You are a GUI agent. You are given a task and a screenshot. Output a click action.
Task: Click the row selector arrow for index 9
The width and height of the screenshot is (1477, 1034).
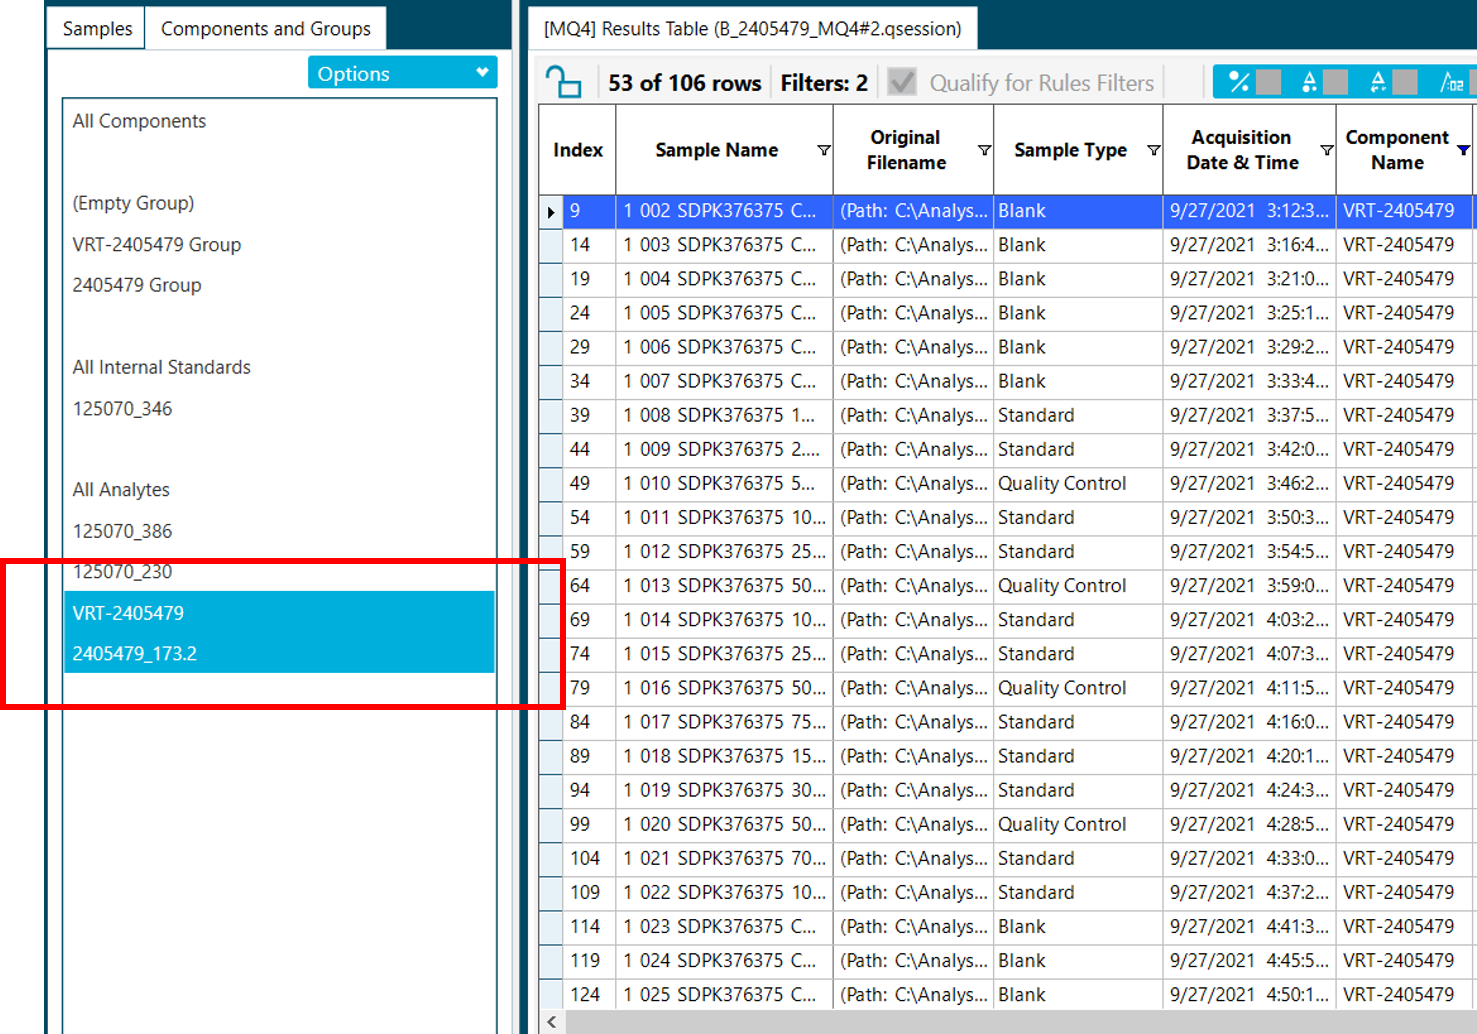(551, 211)
